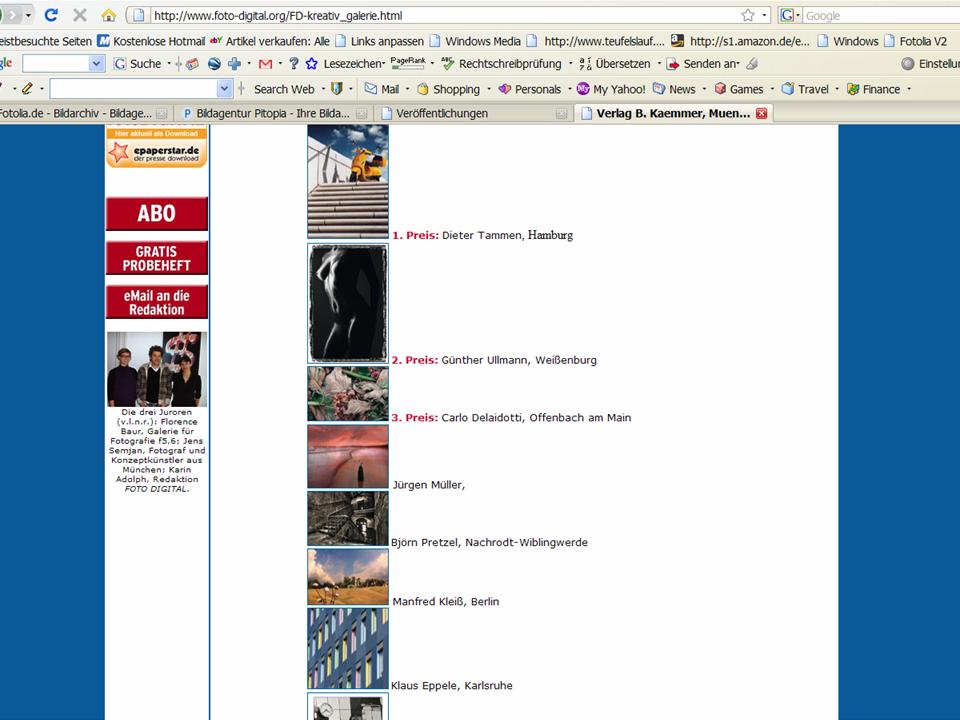Go to home page via house icon
The height and width of the screenshot is (720, 960).
tap(109, 15)
